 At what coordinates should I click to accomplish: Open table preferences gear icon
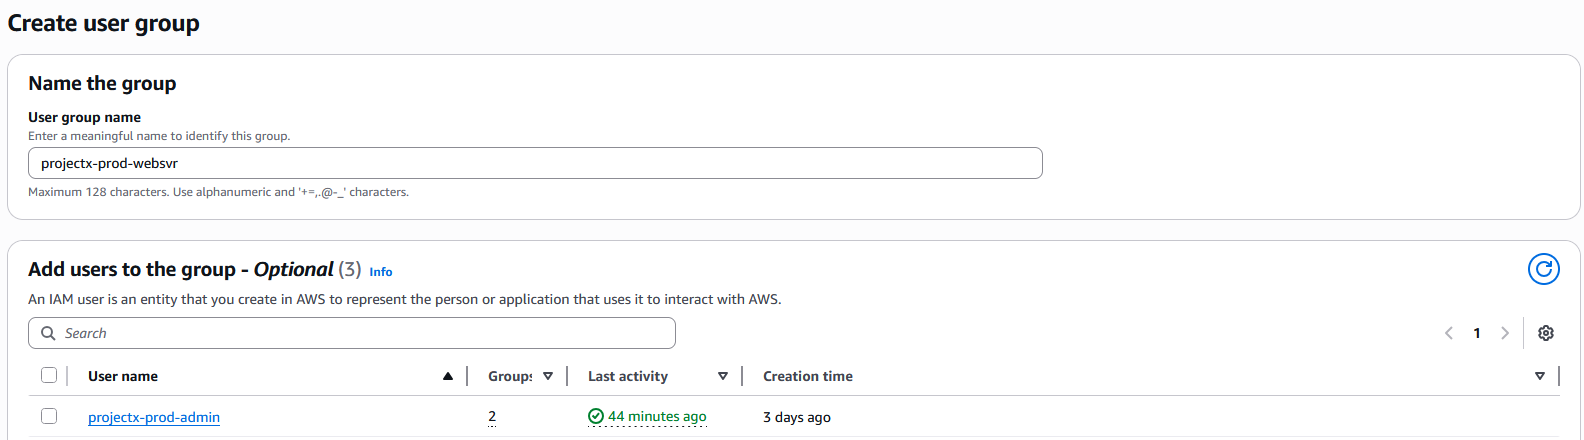click(x=1545, y=333)
